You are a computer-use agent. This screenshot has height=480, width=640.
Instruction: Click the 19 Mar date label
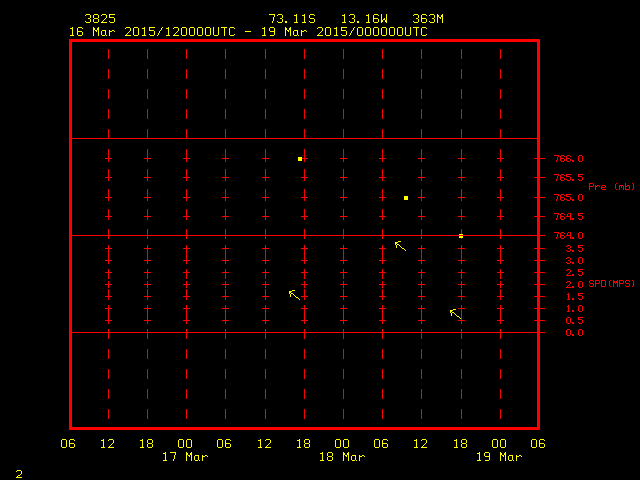[498, 457]
